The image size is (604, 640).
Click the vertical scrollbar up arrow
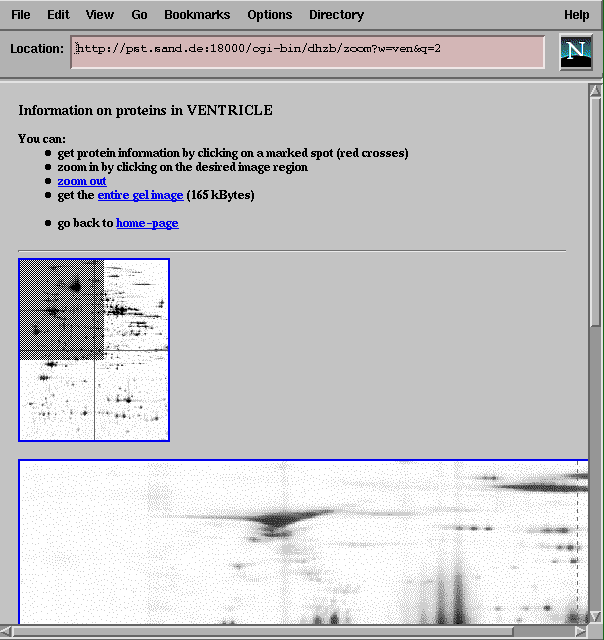pyautogui.click(x=595, y=90)
